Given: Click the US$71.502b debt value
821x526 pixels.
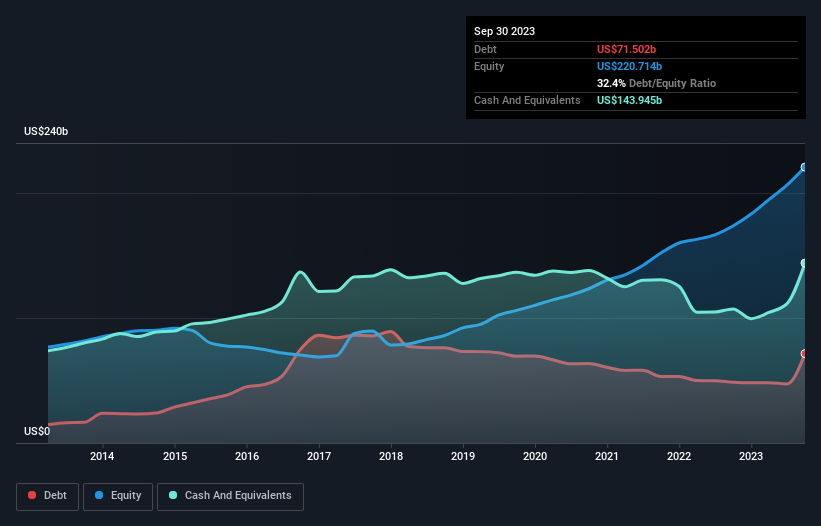Looking at the screenshot, I should pyautogui.click(x=626, y=49).
